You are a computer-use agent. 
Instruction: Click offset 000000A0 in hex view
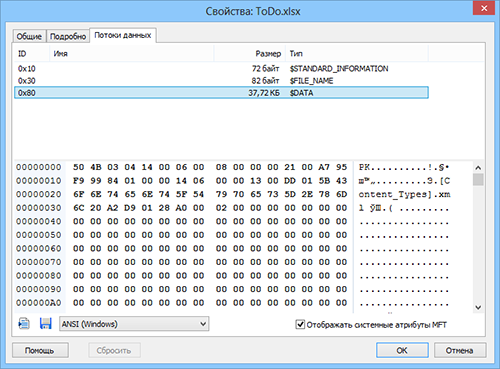coord(39,303)
